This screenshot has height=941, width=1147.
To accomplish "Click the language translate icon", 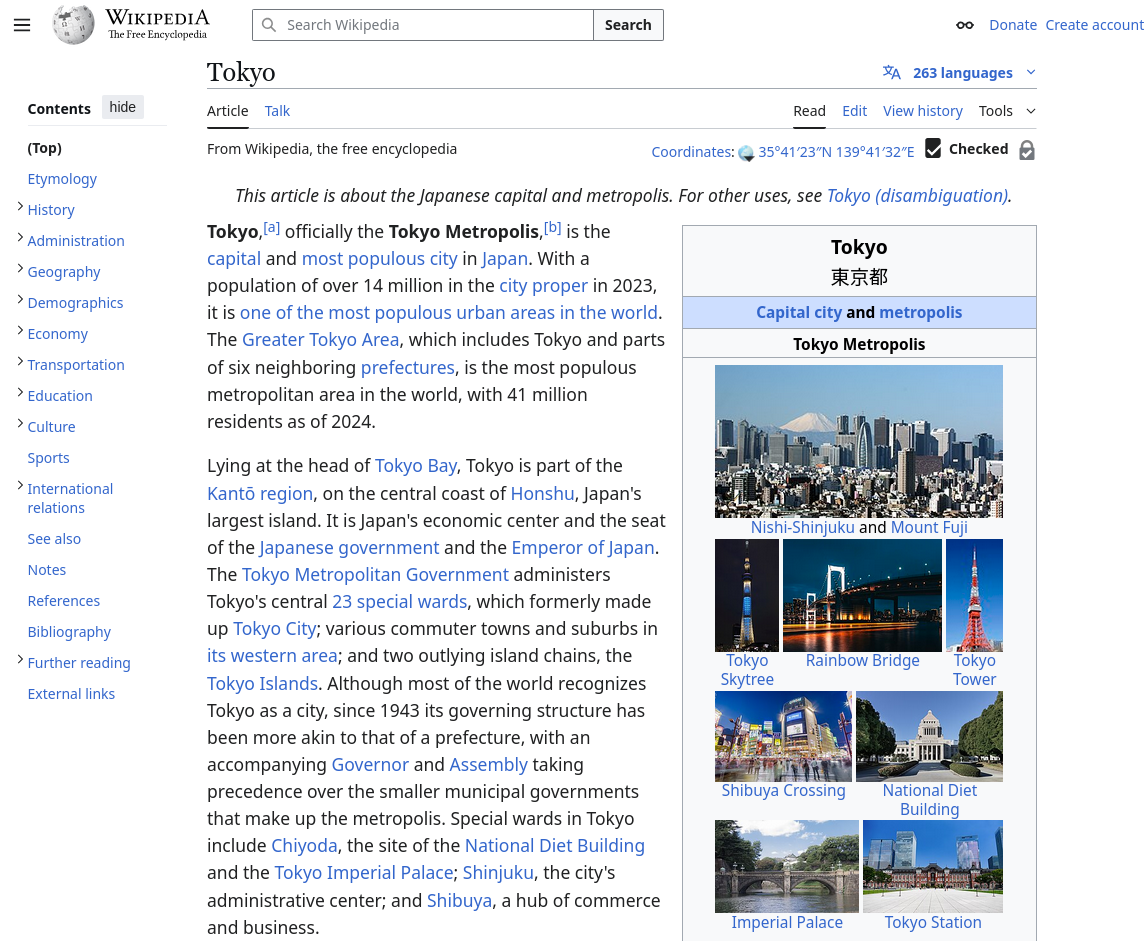I will click(x=892, y=72).
